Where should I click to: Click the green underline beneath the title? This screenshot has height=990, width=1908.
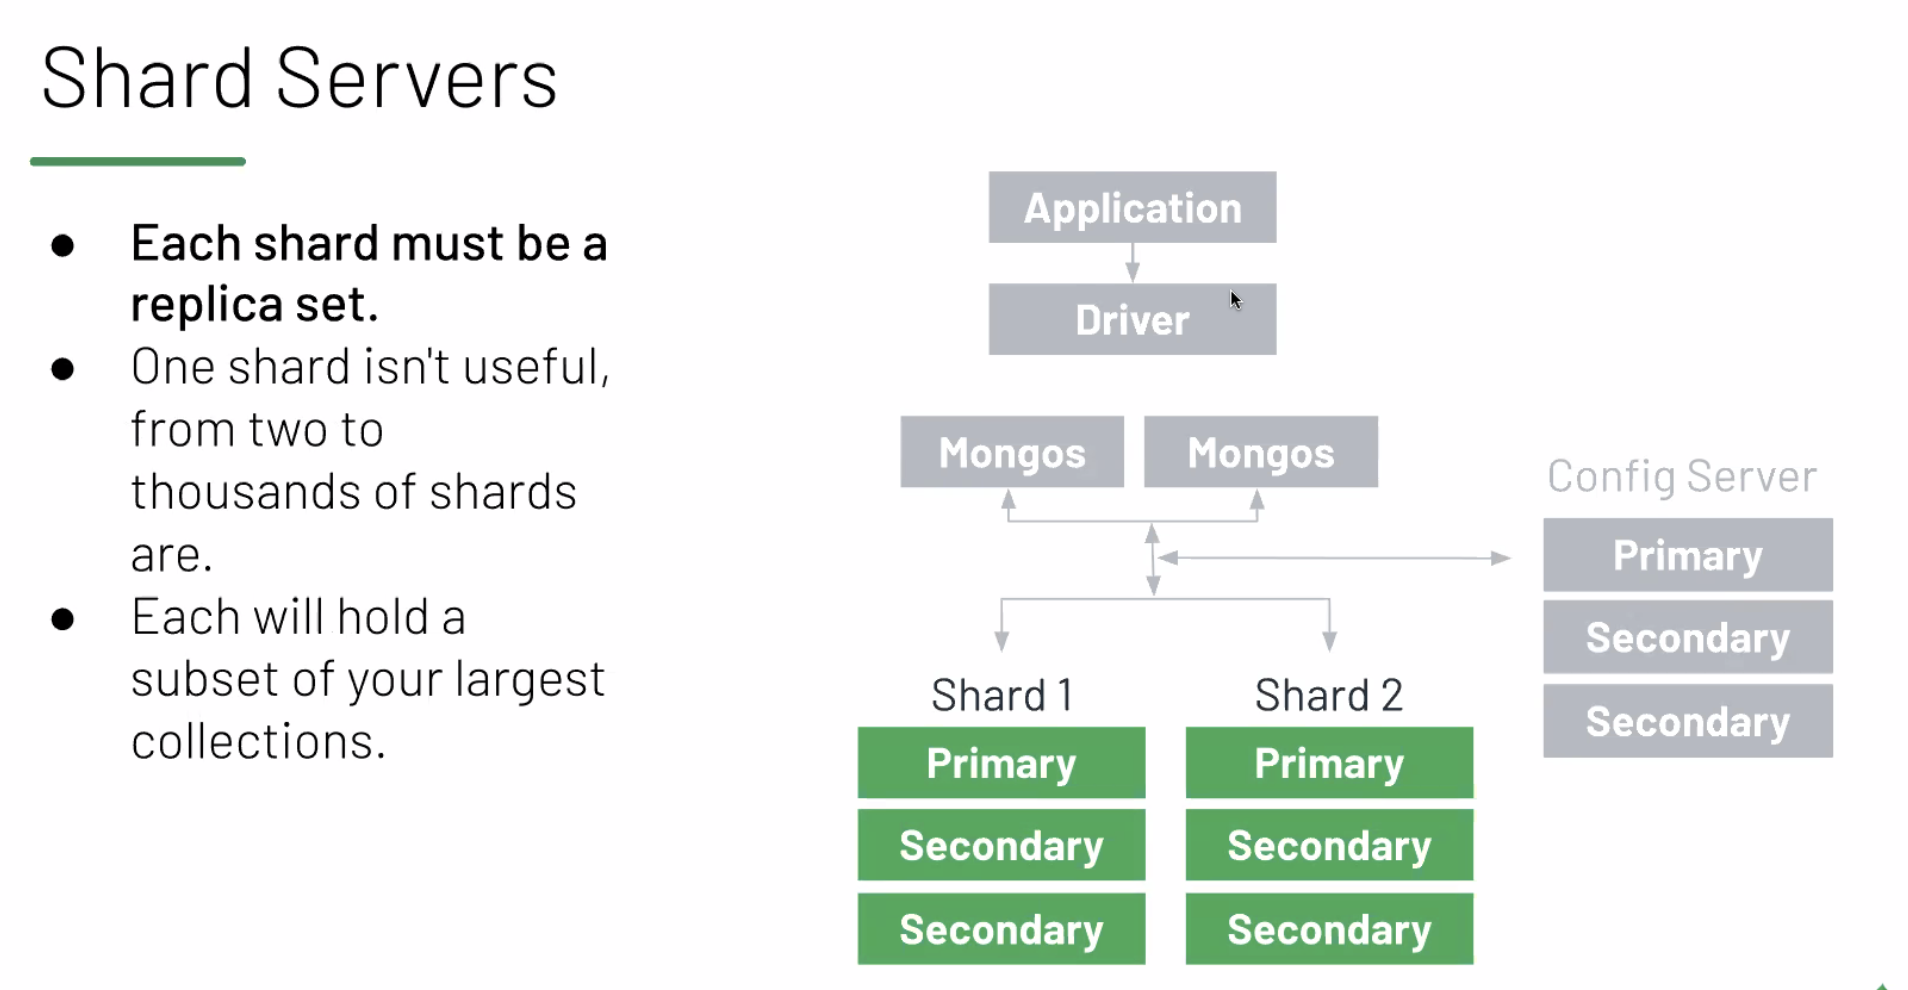[x=138, y=161]
